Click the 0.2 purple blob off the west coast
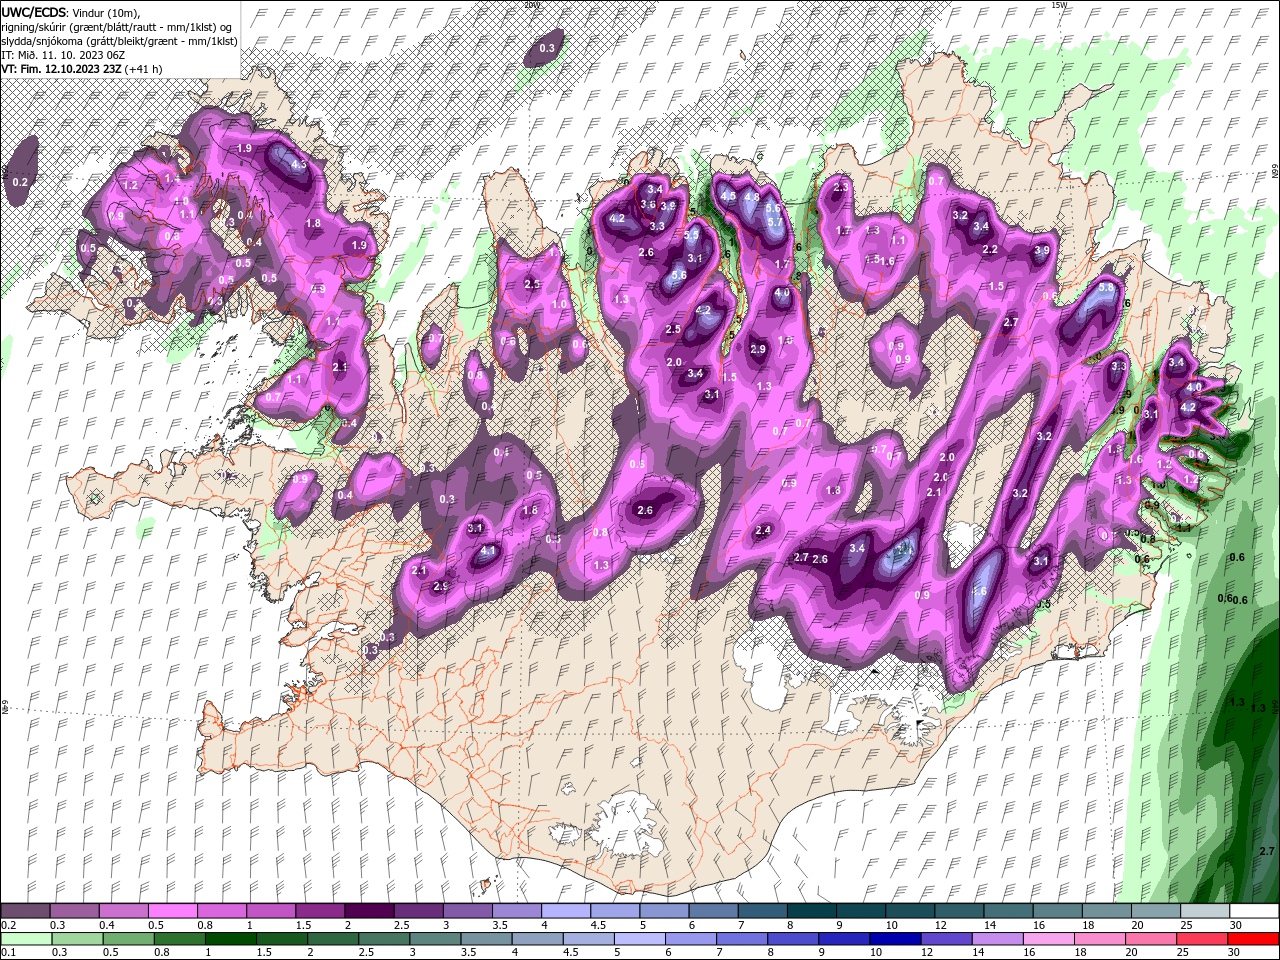This screenshot has width=1280, height=960. coord(21,171)
